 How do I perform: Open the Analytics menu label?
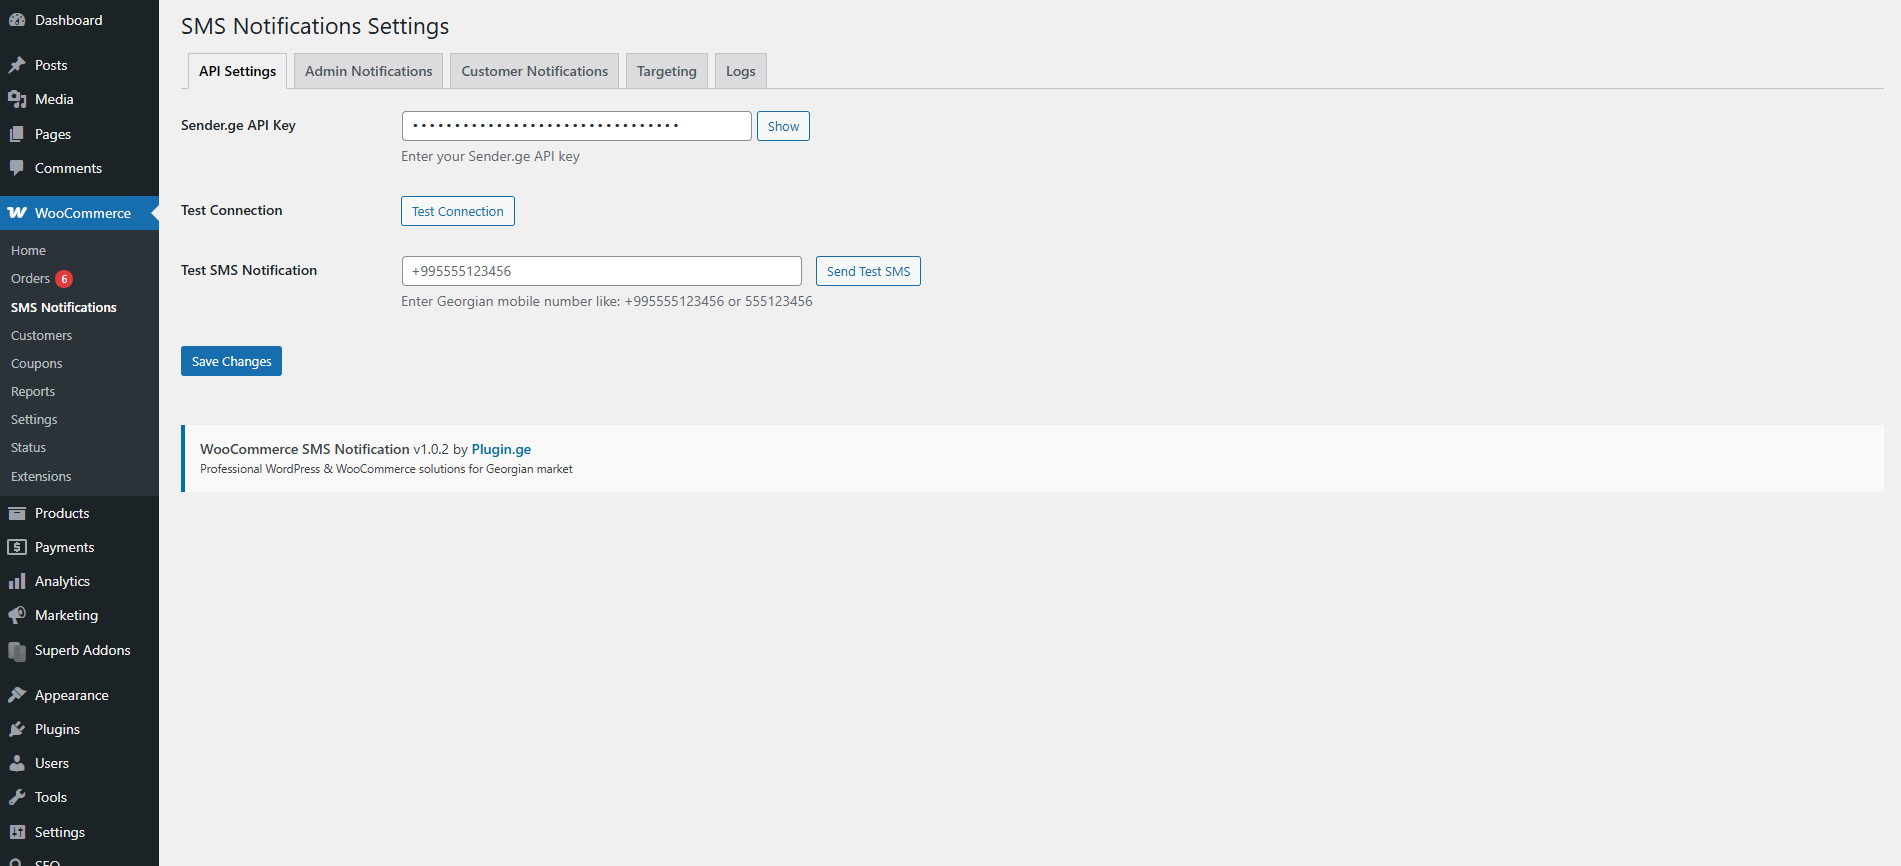tap(62, 581)
